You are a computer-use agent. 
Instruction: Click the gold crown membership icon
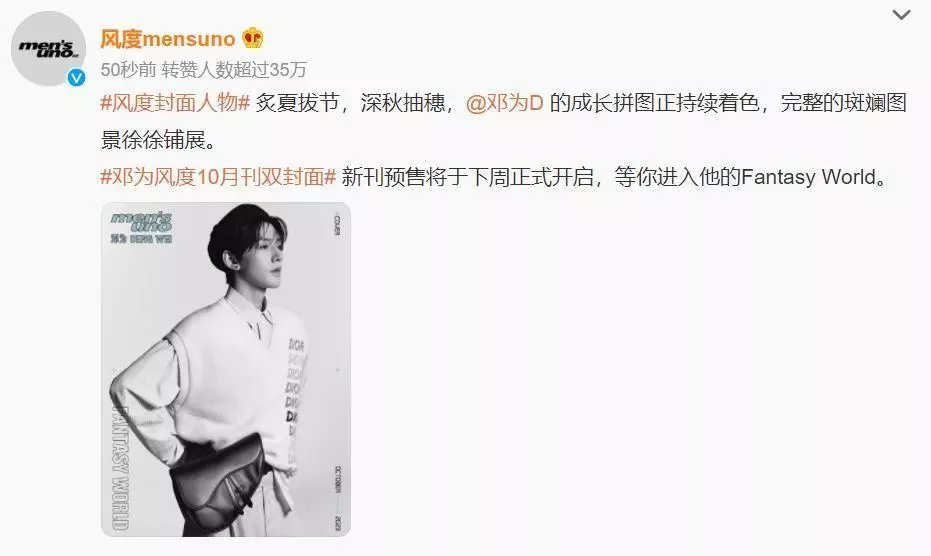click(x=253, y=39)
